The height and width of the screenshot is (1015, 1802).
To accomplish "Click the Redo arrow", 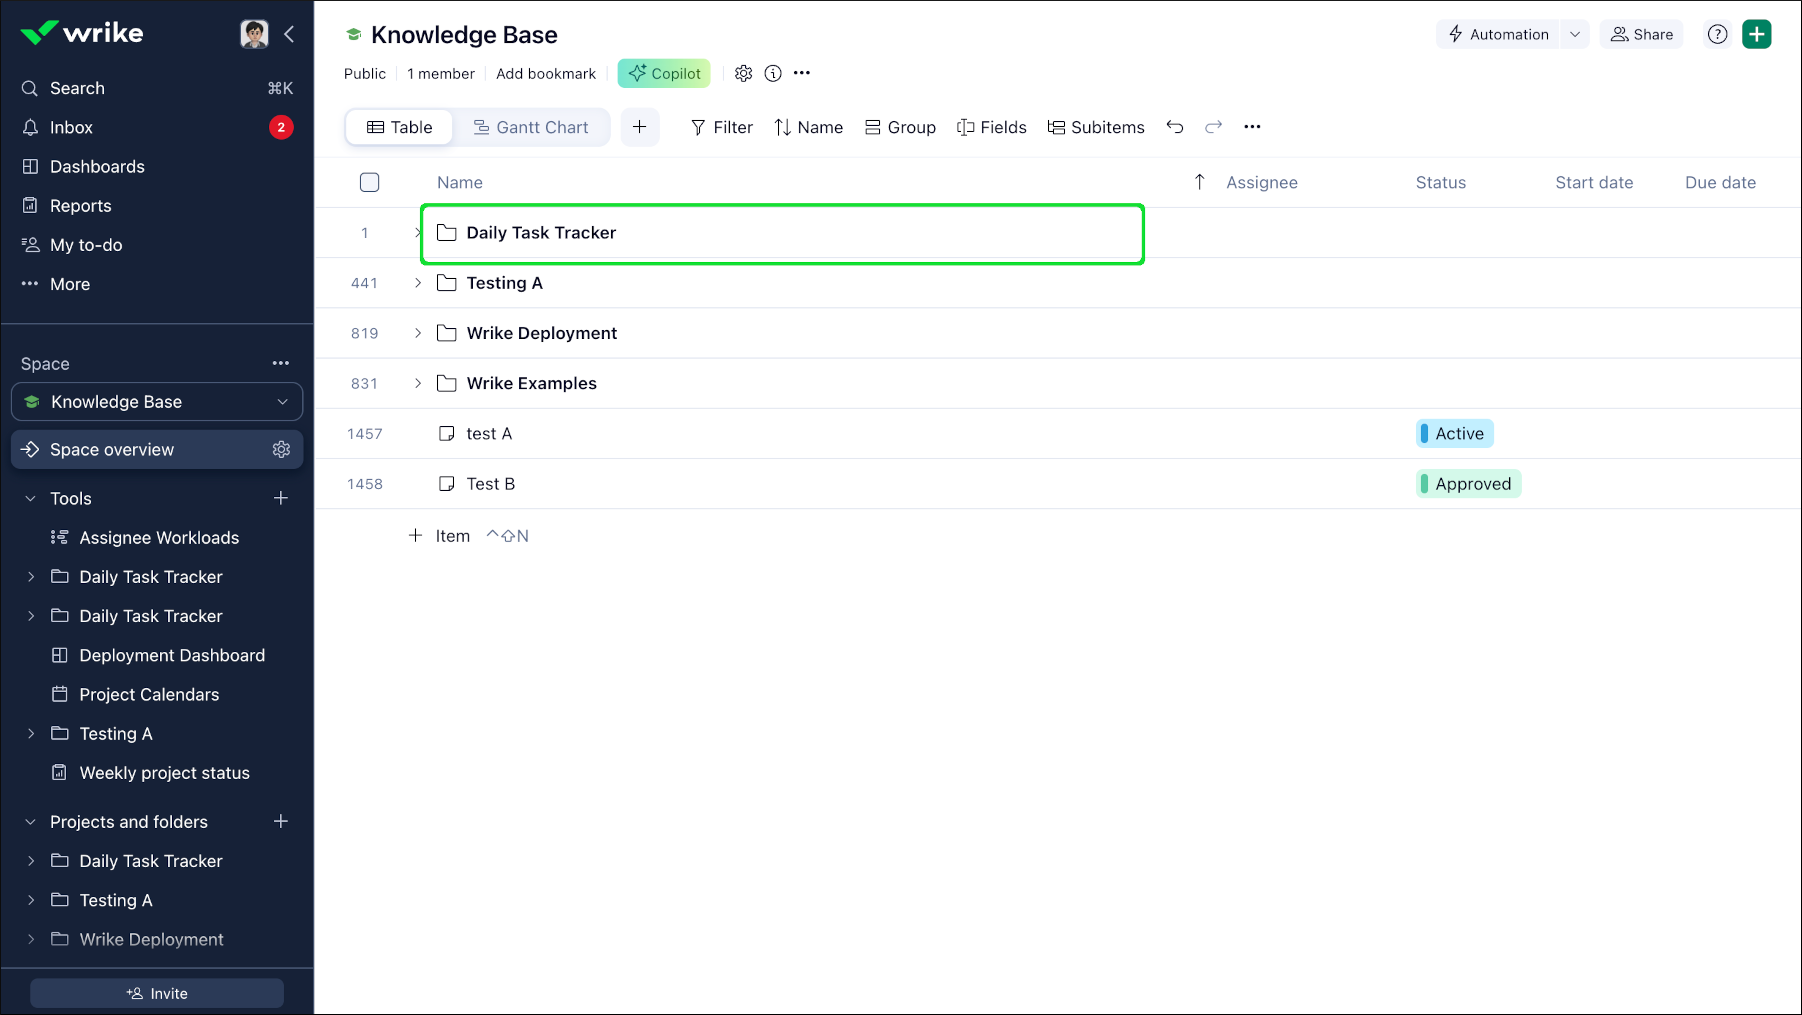I will click(x=1214, y=127).
